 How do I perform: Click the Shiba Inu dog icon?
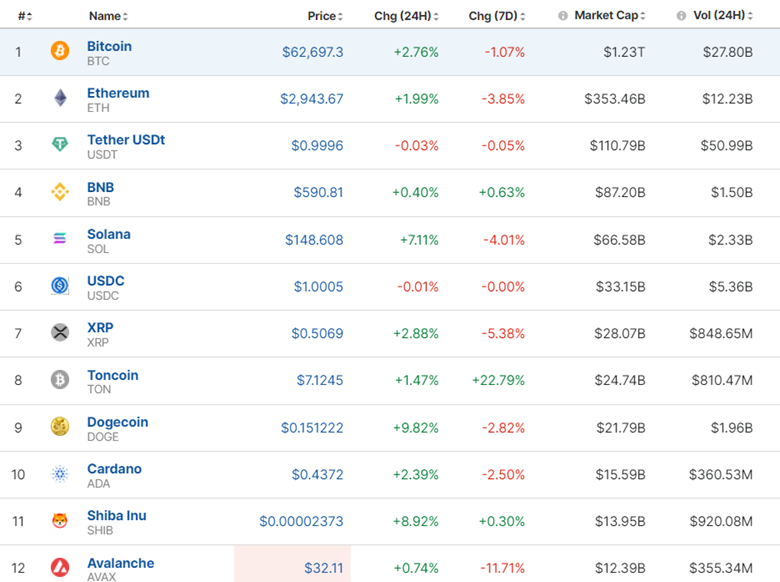point(60,521)
